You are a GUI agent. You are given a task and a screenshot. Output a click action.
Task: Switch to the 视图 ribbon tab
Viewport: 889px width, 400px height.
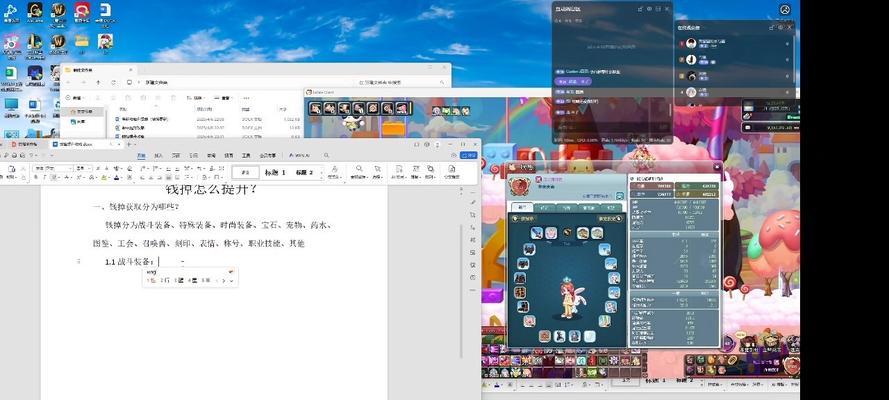click(228, 155)
